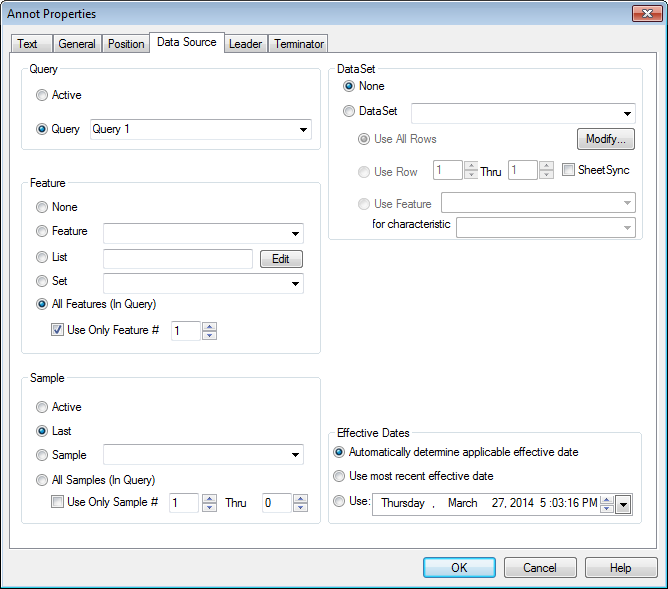Image resolution: width=668 pixels, height=589 pixels.
Task: Choose the DataSet radio option
Action: point(349,112)
